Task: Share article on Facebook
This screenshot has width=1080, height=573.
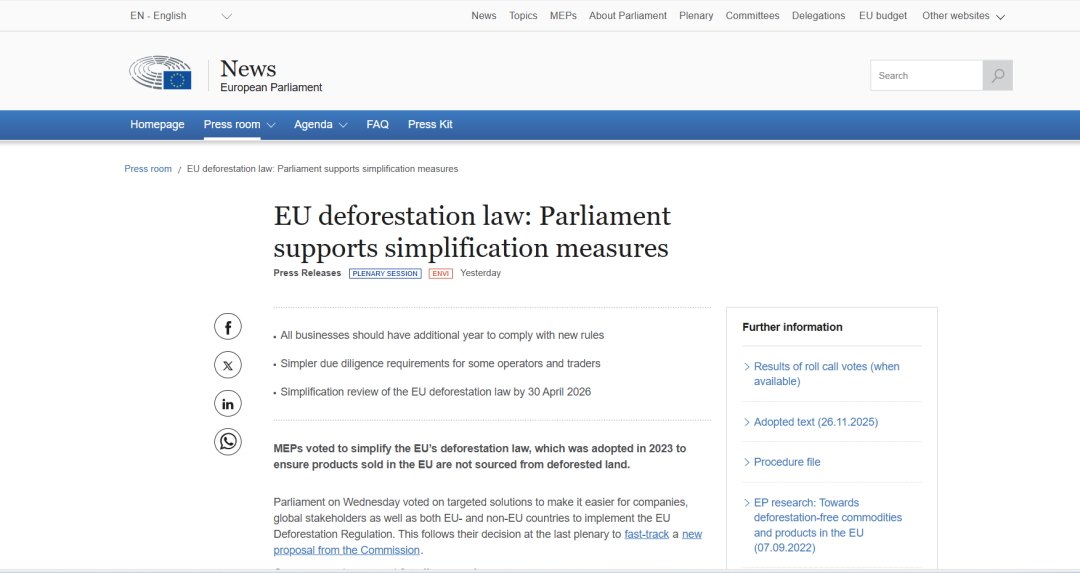Action: click(x=228, y=327)
